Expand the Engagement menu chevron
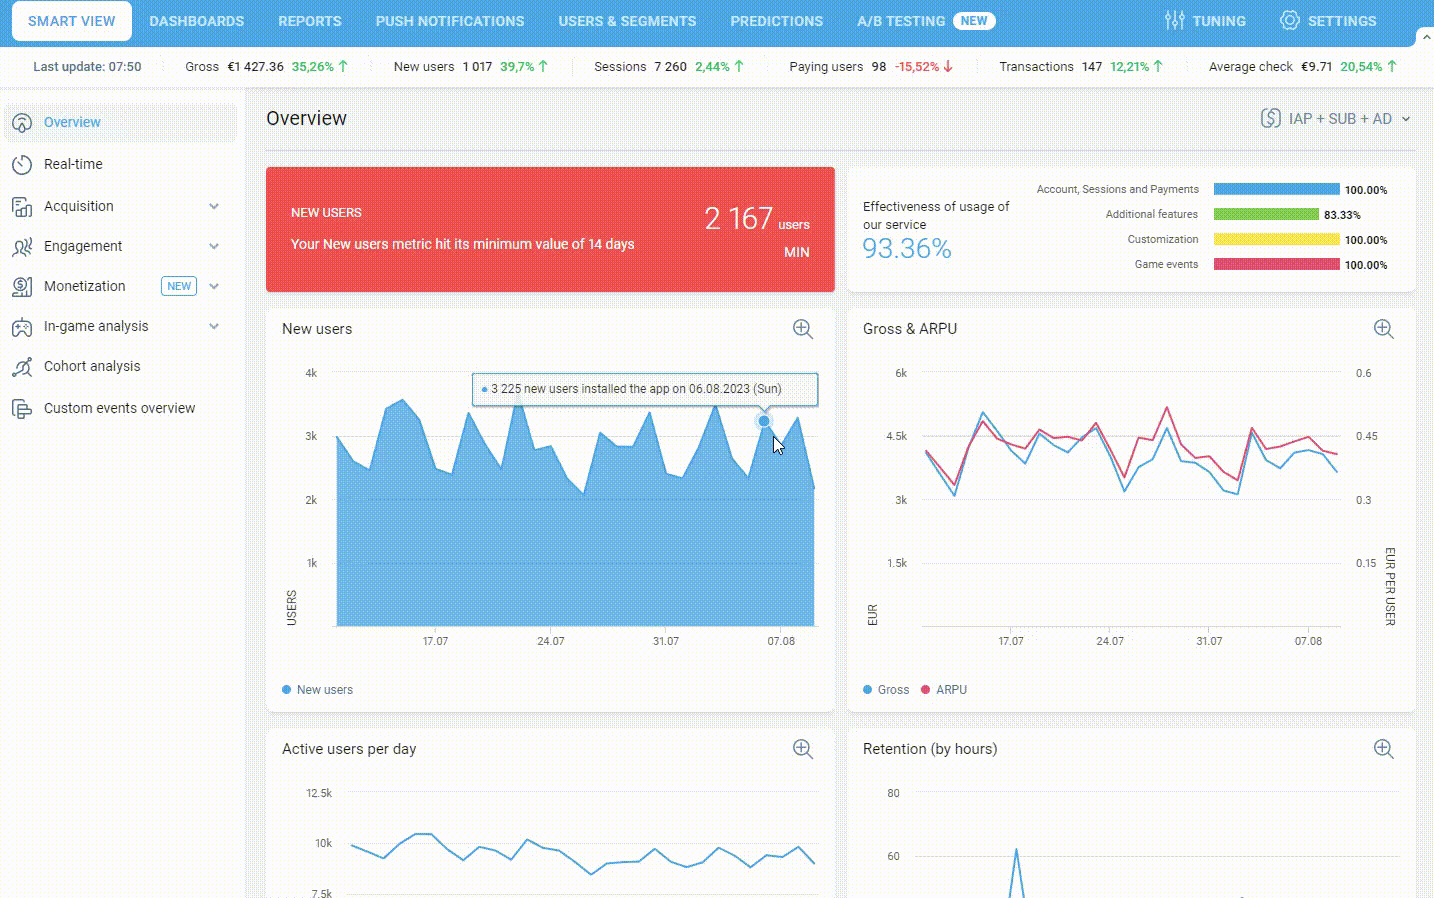Image resolution: width=1434 pixels, height=898 pixels. point(214,246)
